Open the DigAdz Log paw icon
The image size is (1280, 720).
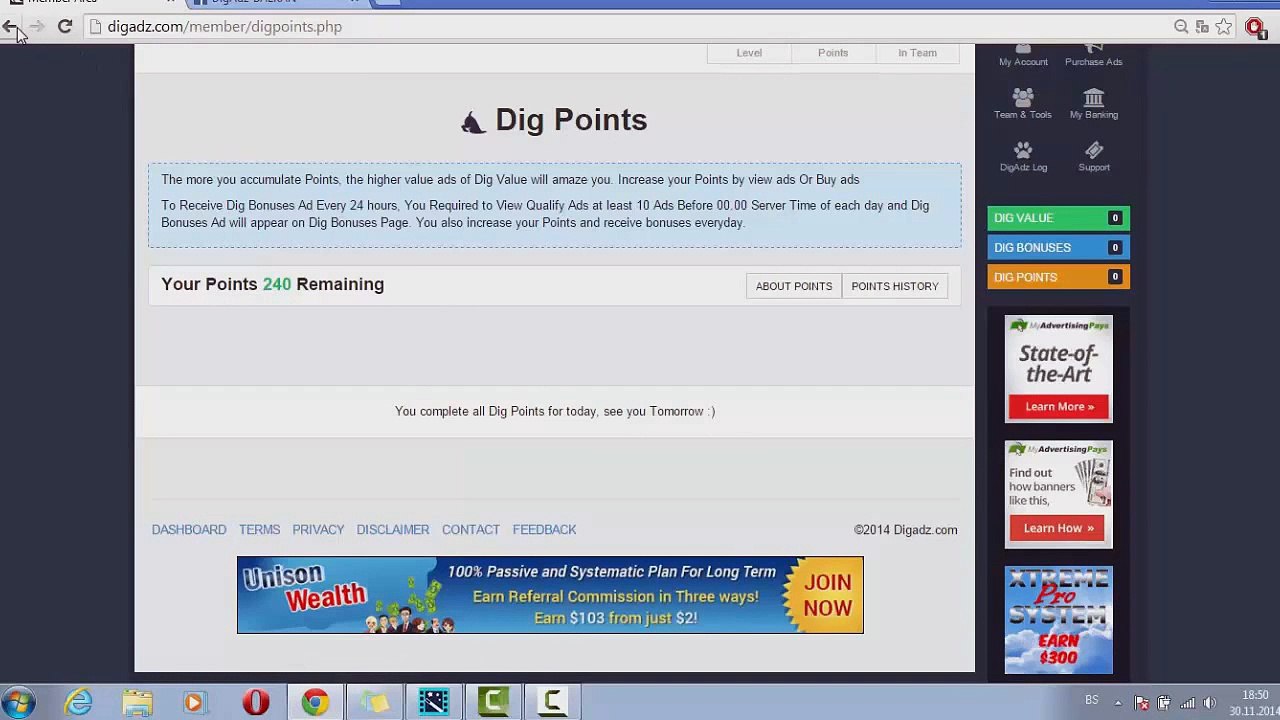click(1023, 156)
